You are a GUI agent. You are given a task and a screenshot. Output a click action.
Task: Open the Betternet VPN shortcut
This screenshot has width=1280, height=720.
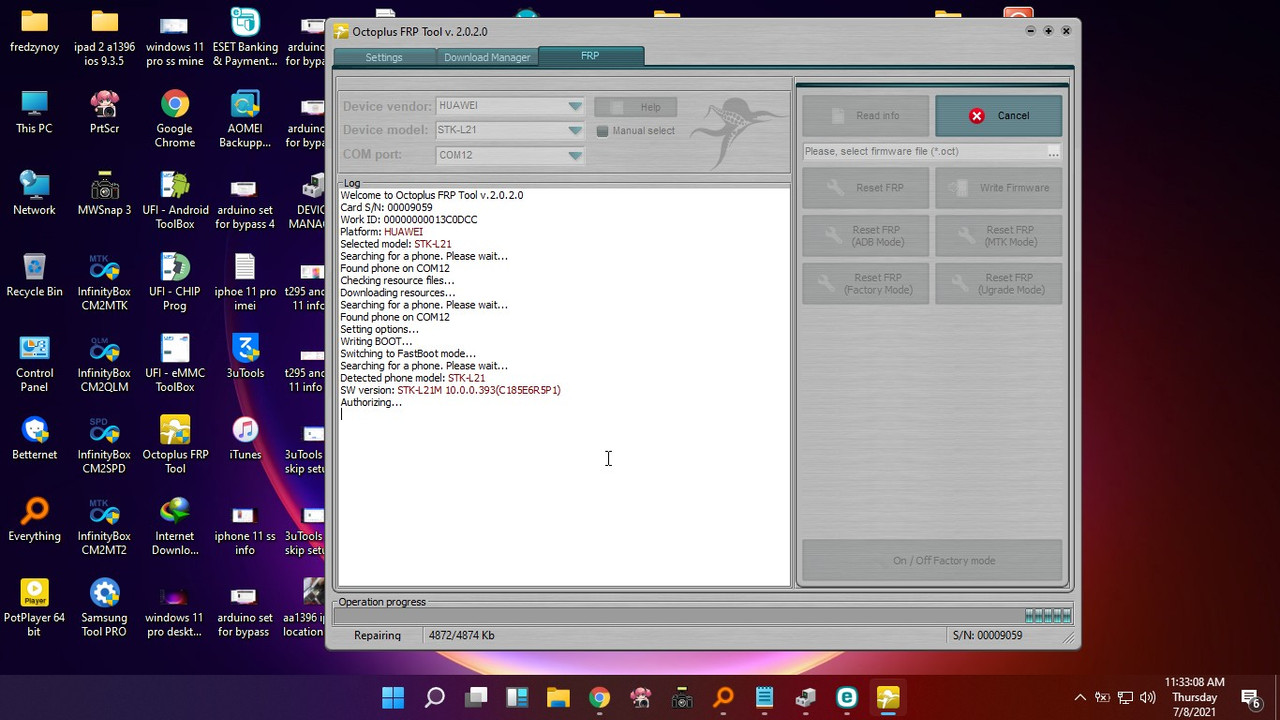tap(34, 433)
